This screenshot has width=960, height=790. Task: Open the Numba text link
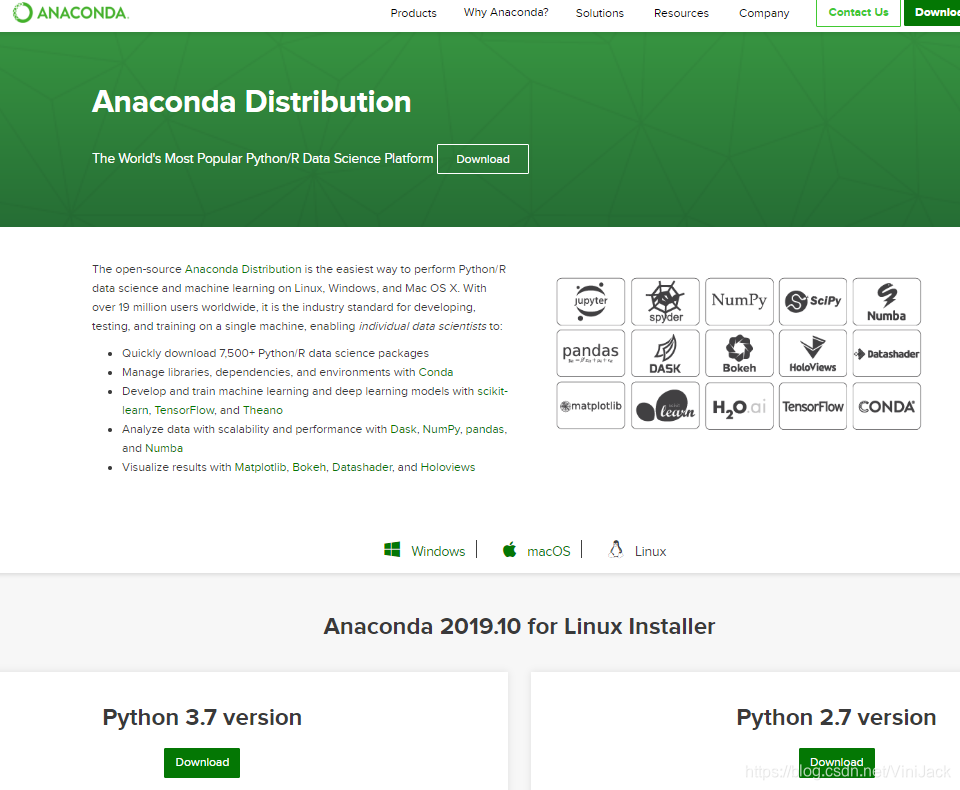coord(163,448)
